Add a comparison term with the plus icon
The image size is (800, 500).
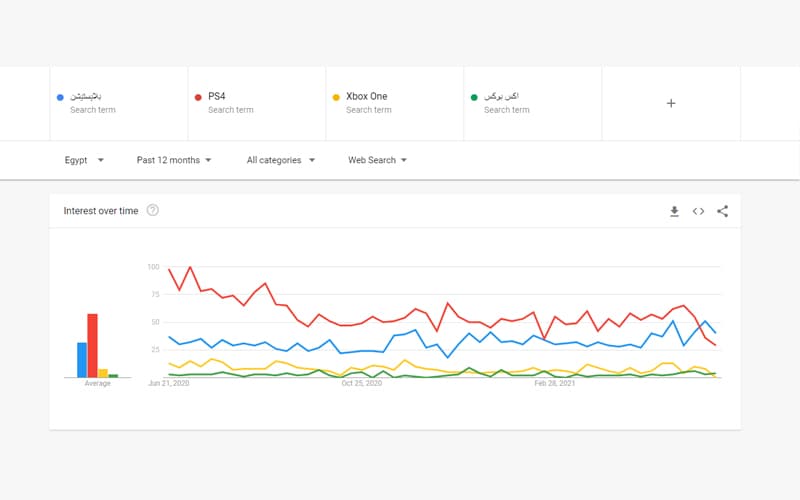point(671,103)
